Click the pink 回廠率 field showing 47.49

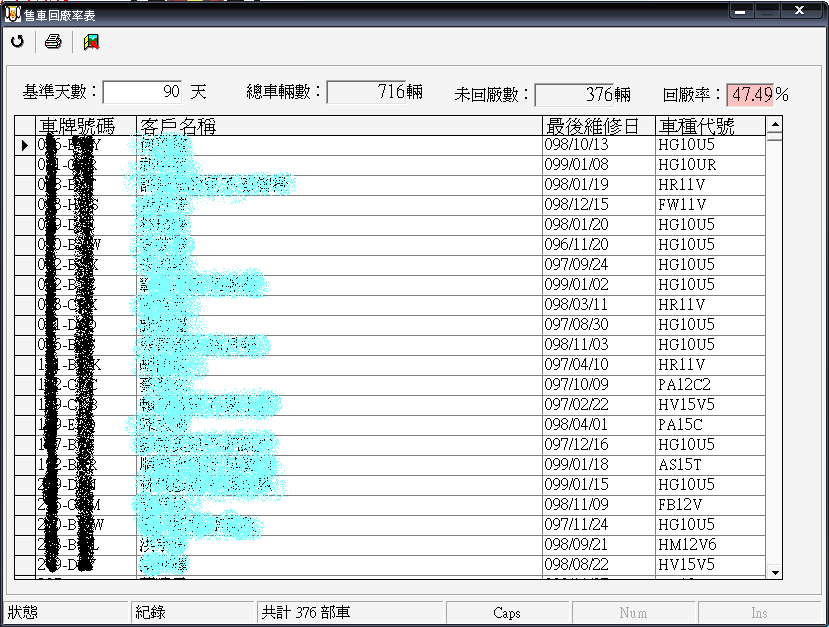750,94
